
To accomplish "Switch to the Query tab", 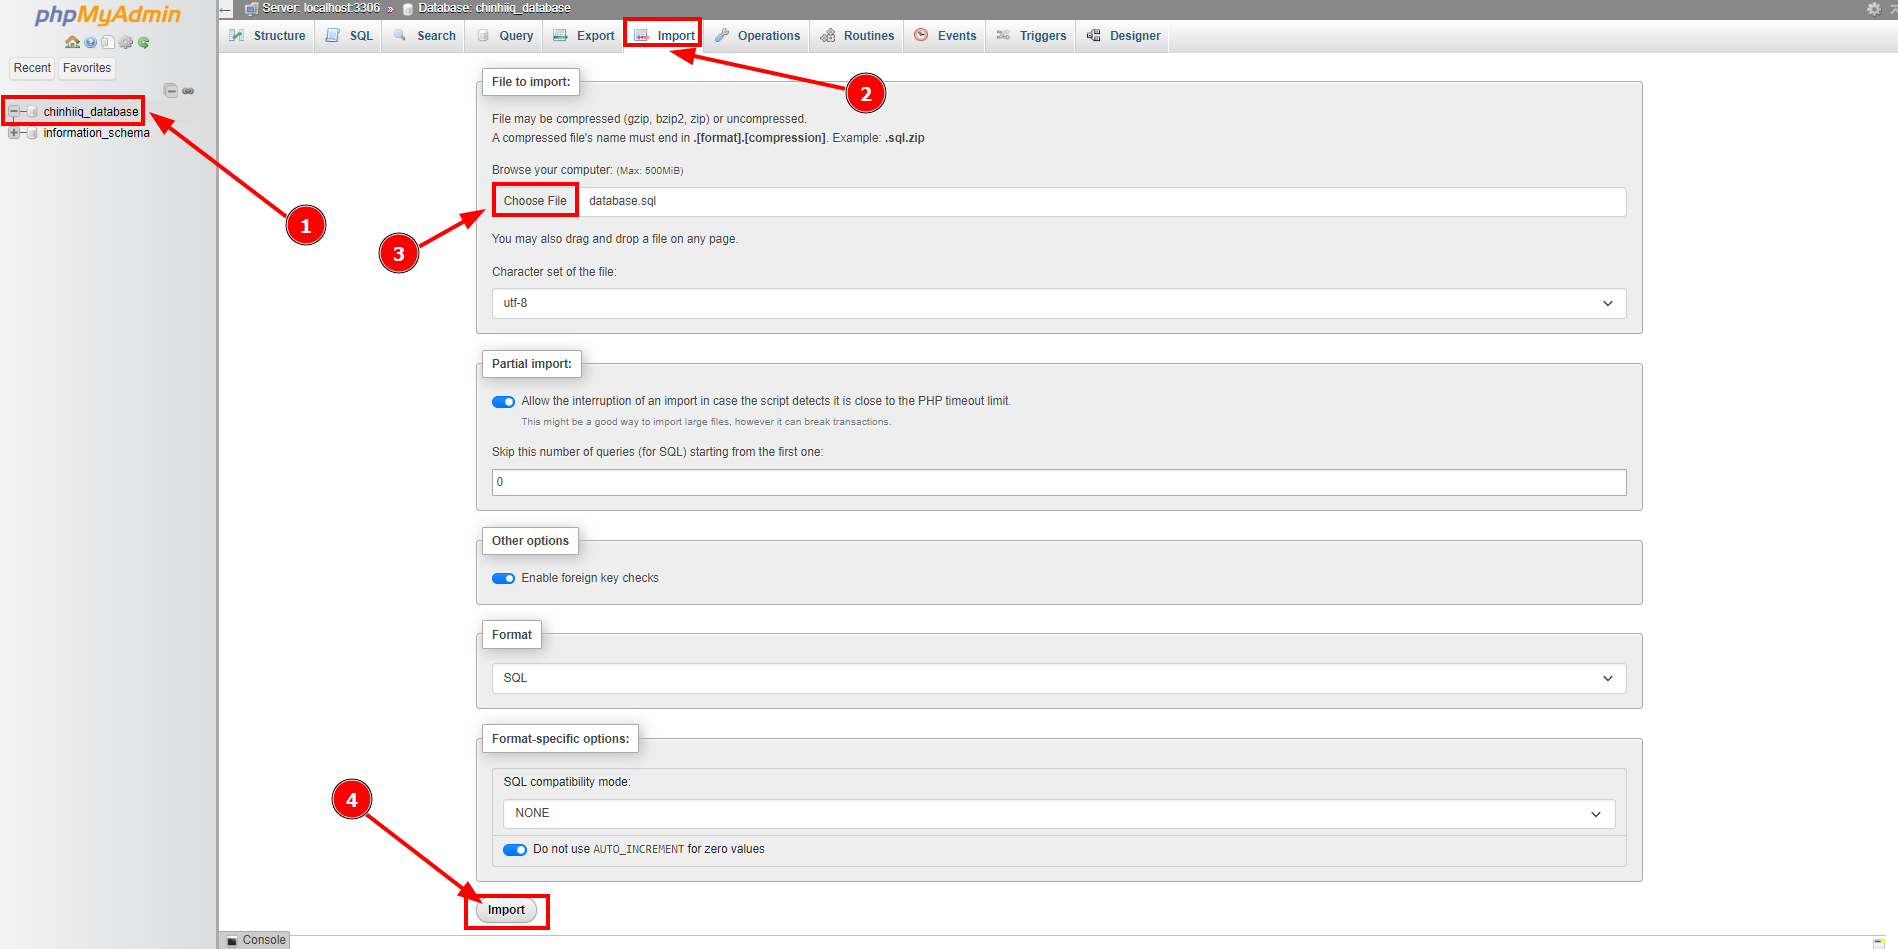I will point(505,36).
